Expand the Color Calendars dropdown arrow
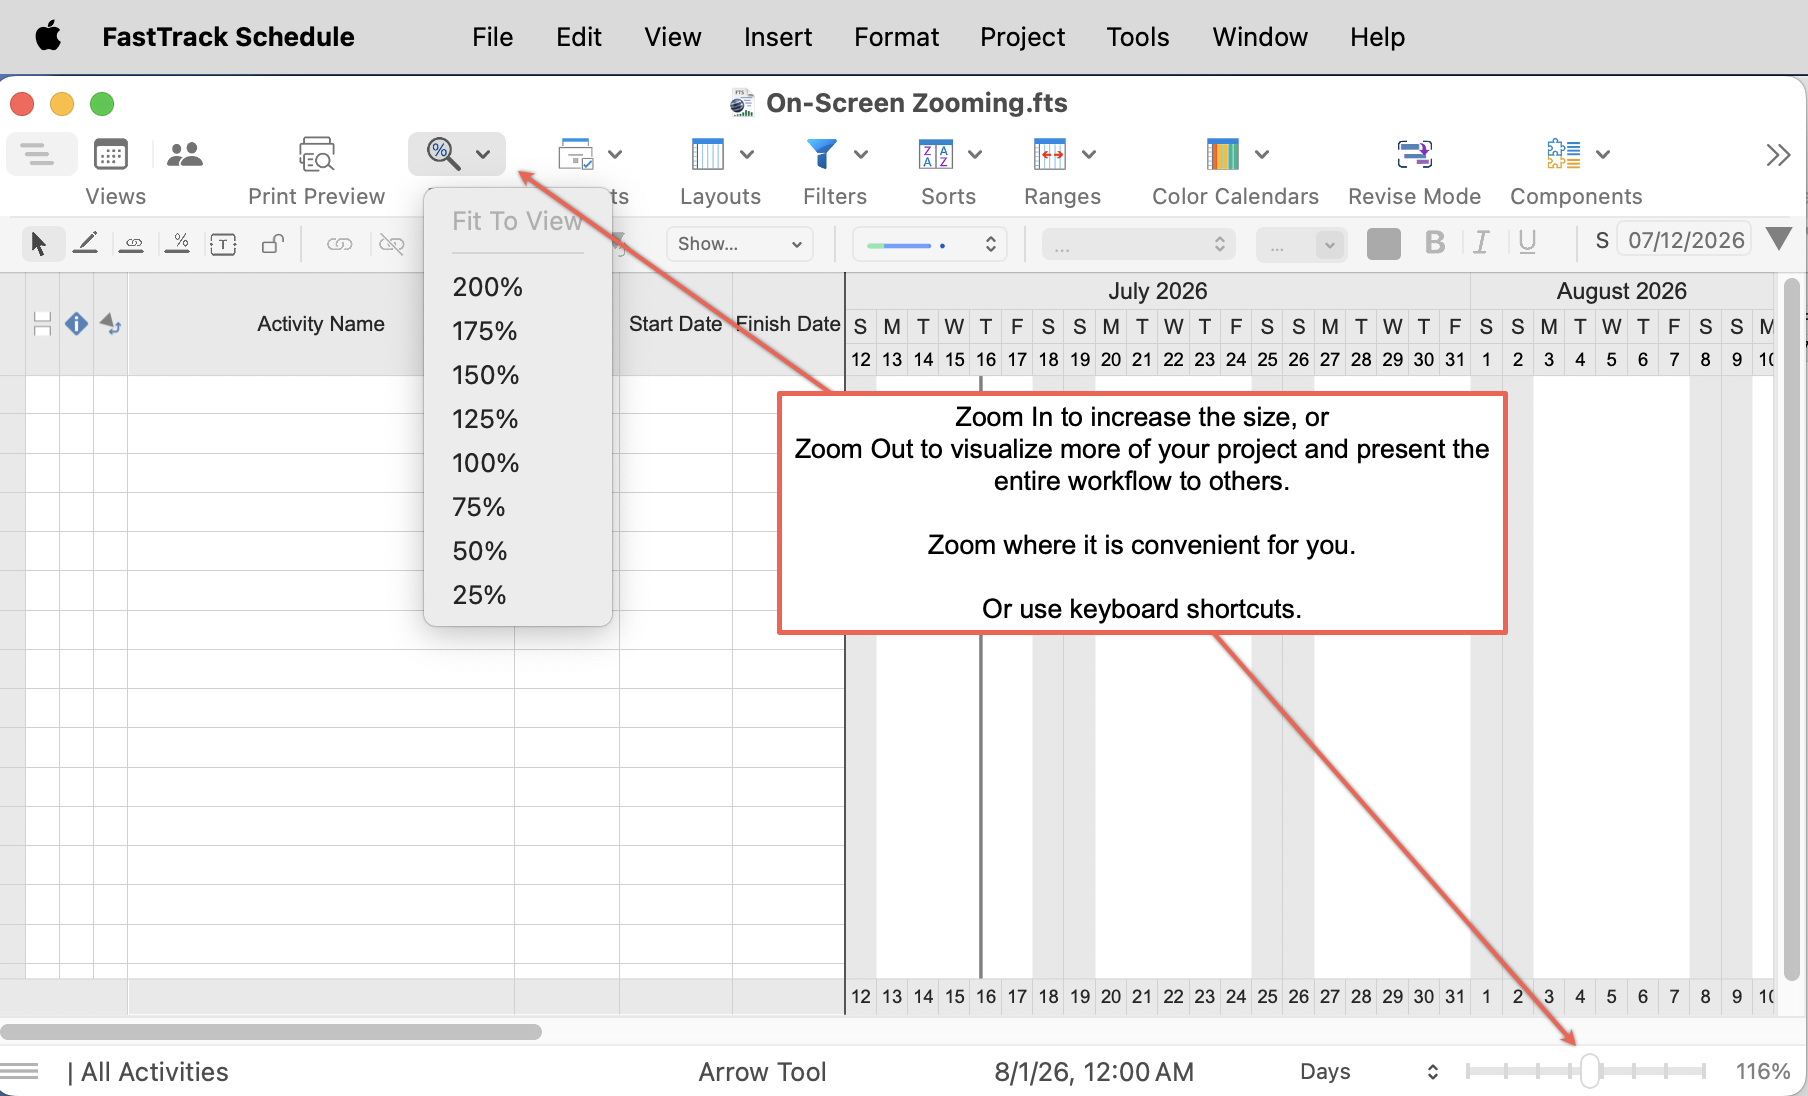 pos(1262,154)
